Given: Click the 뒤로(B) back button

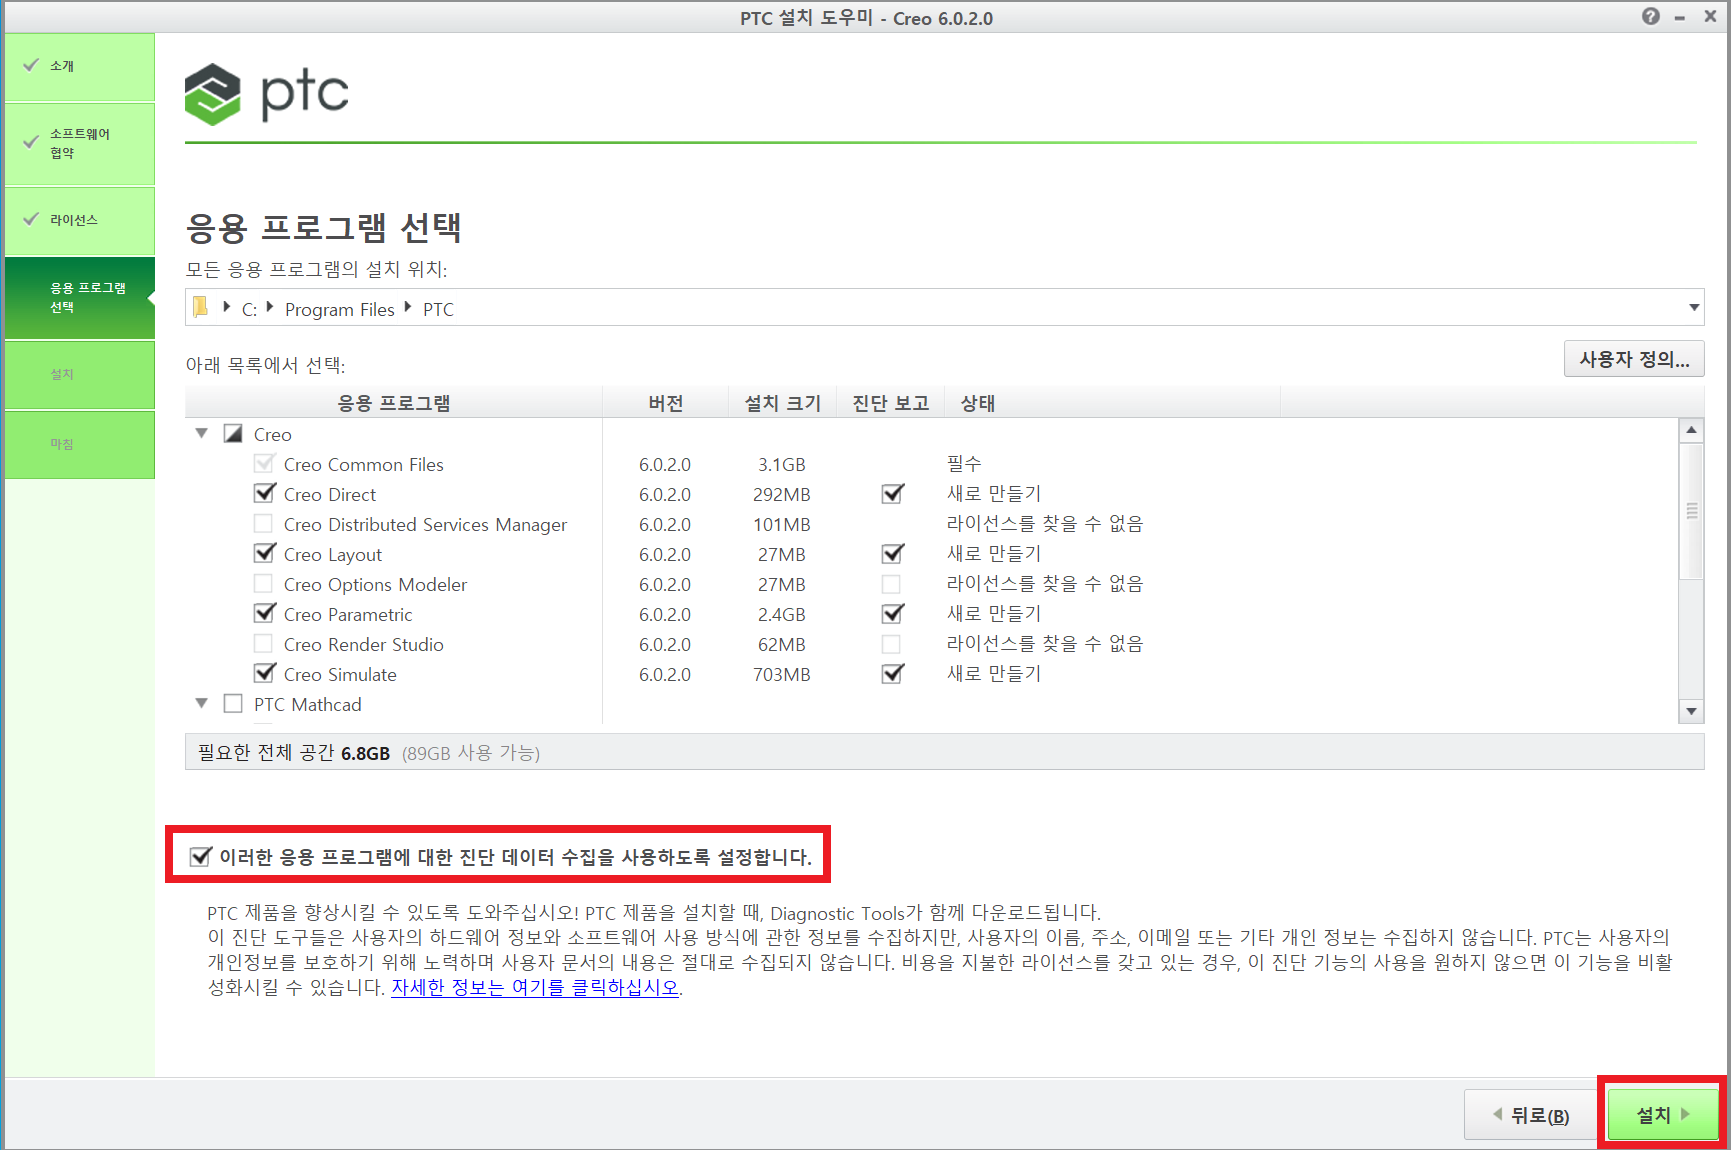Looking at the screenshot, I should [1530, 1115].
